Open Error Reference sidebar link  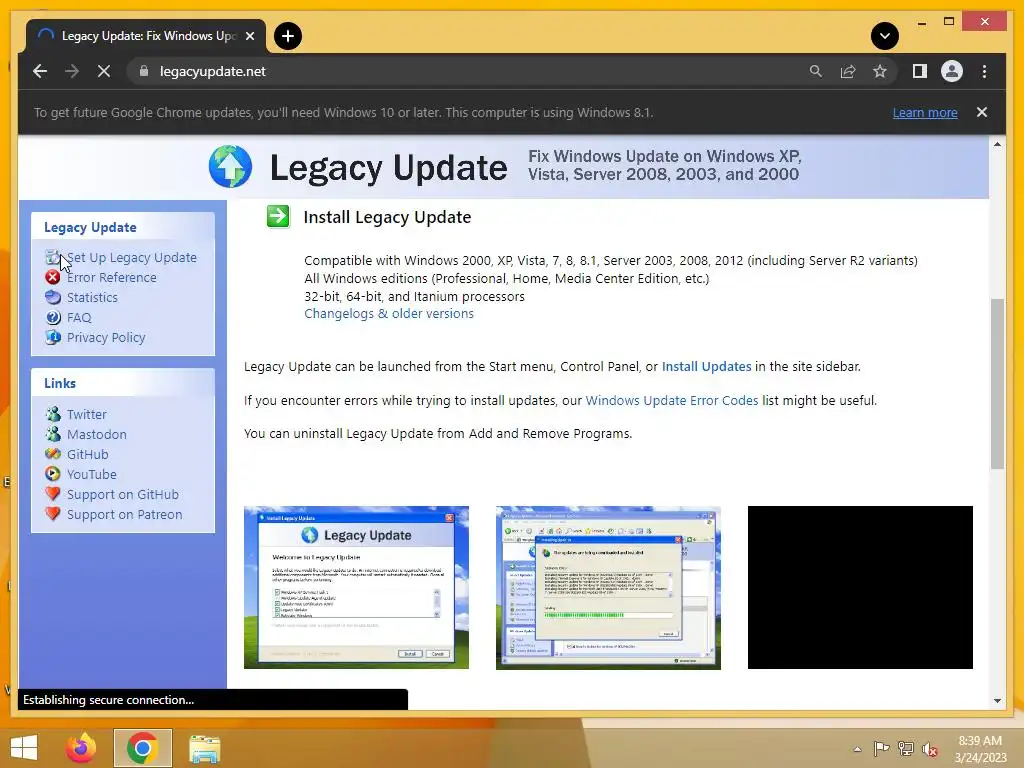pyautogui.click(x=112, y=278)
